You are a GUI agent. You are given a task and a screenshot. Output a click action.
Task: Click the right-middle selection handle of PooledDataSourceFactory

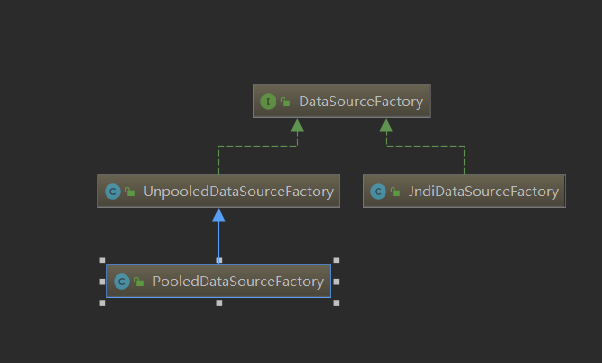(x=336, y=282)
